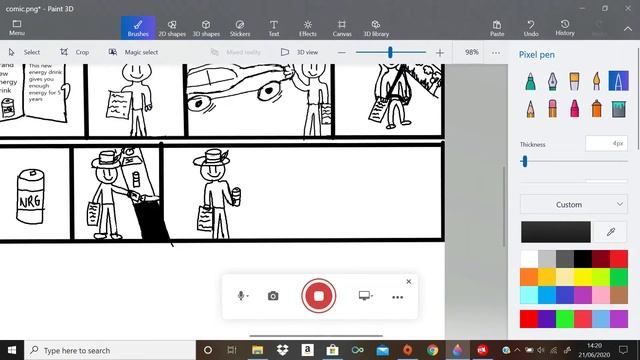Click the current color preview box
Viewport: 640px width, 360px height.
556,232
